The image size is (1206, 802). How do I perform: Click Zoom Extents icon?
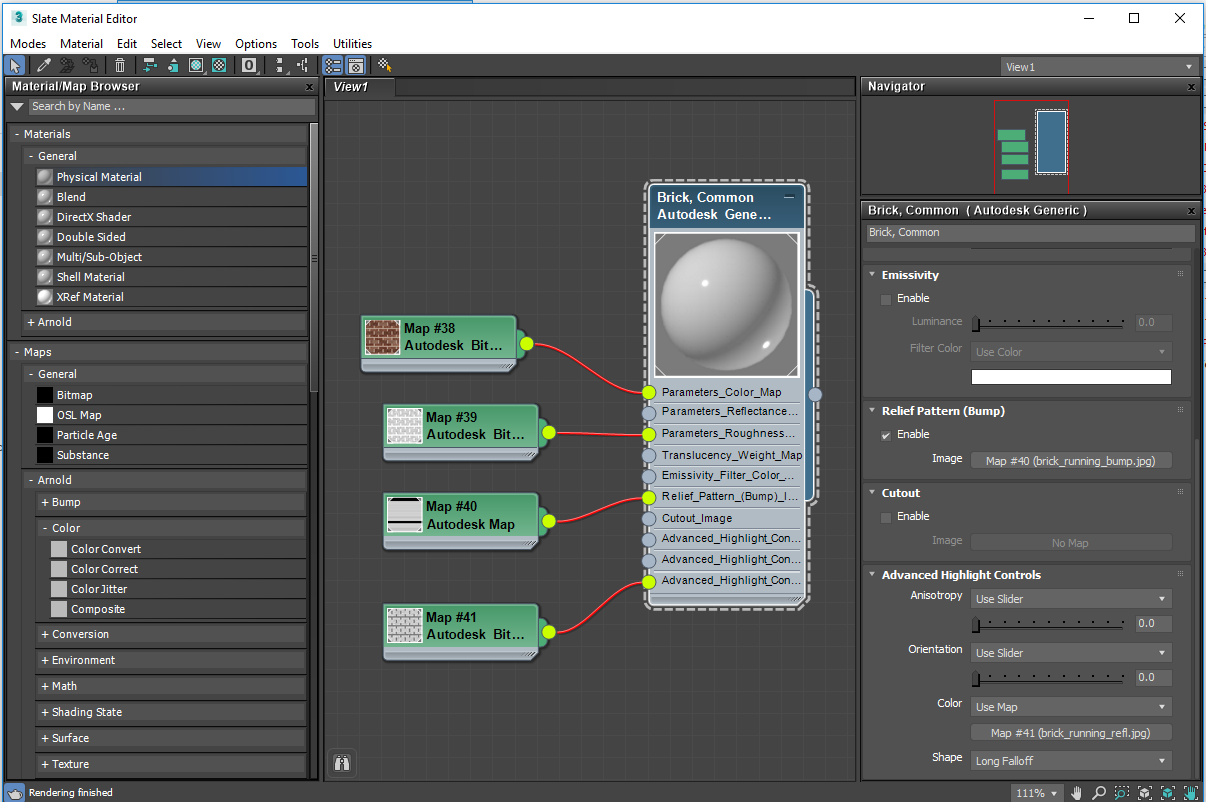1145,793
